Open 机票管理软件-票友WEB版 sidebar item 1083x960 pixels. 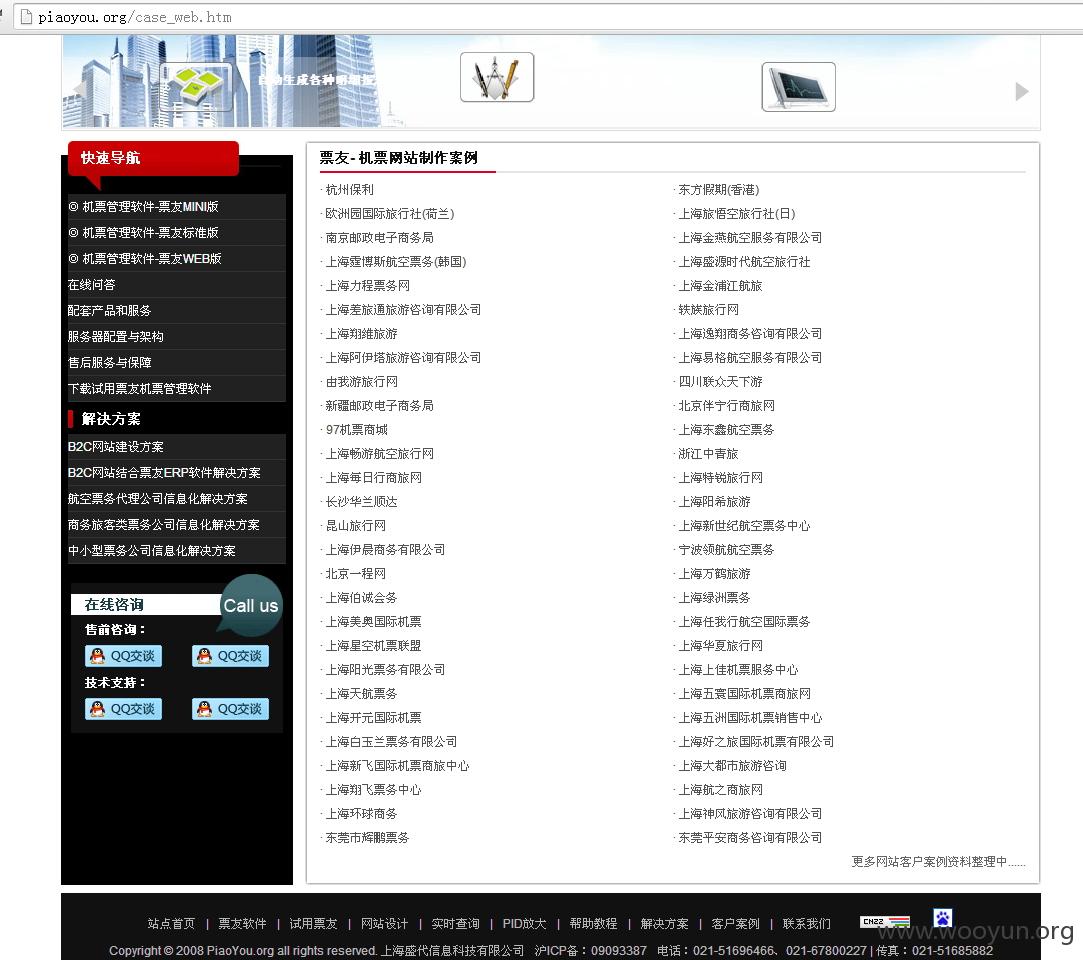[x=176, y=258]
